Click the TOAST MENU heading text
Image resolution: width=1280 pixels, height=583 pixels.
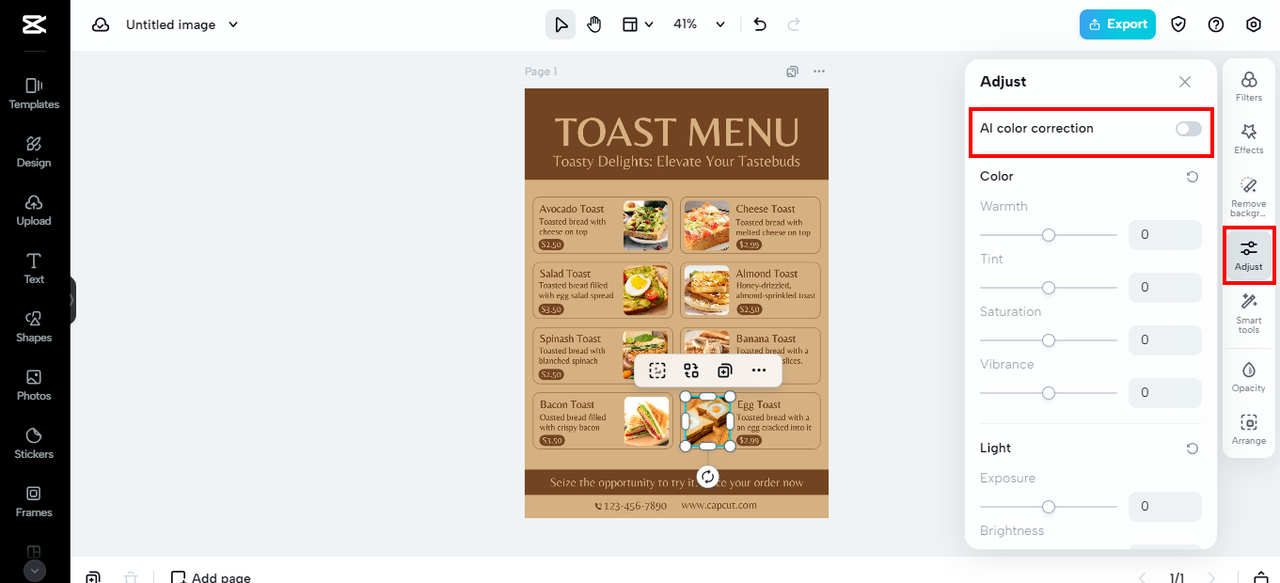(x=677, y=131)
